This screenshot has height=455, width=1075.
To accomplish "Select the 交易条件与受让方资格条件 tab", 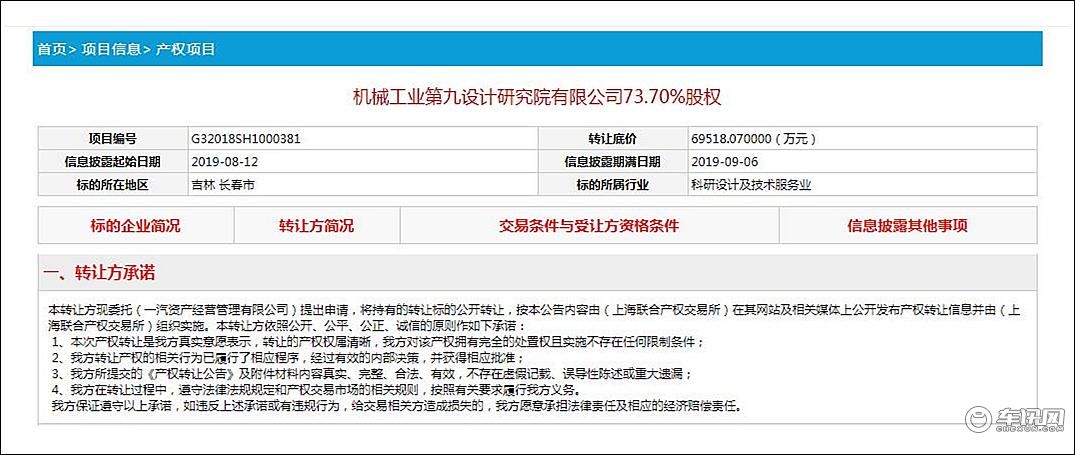I will pos(588,226).
